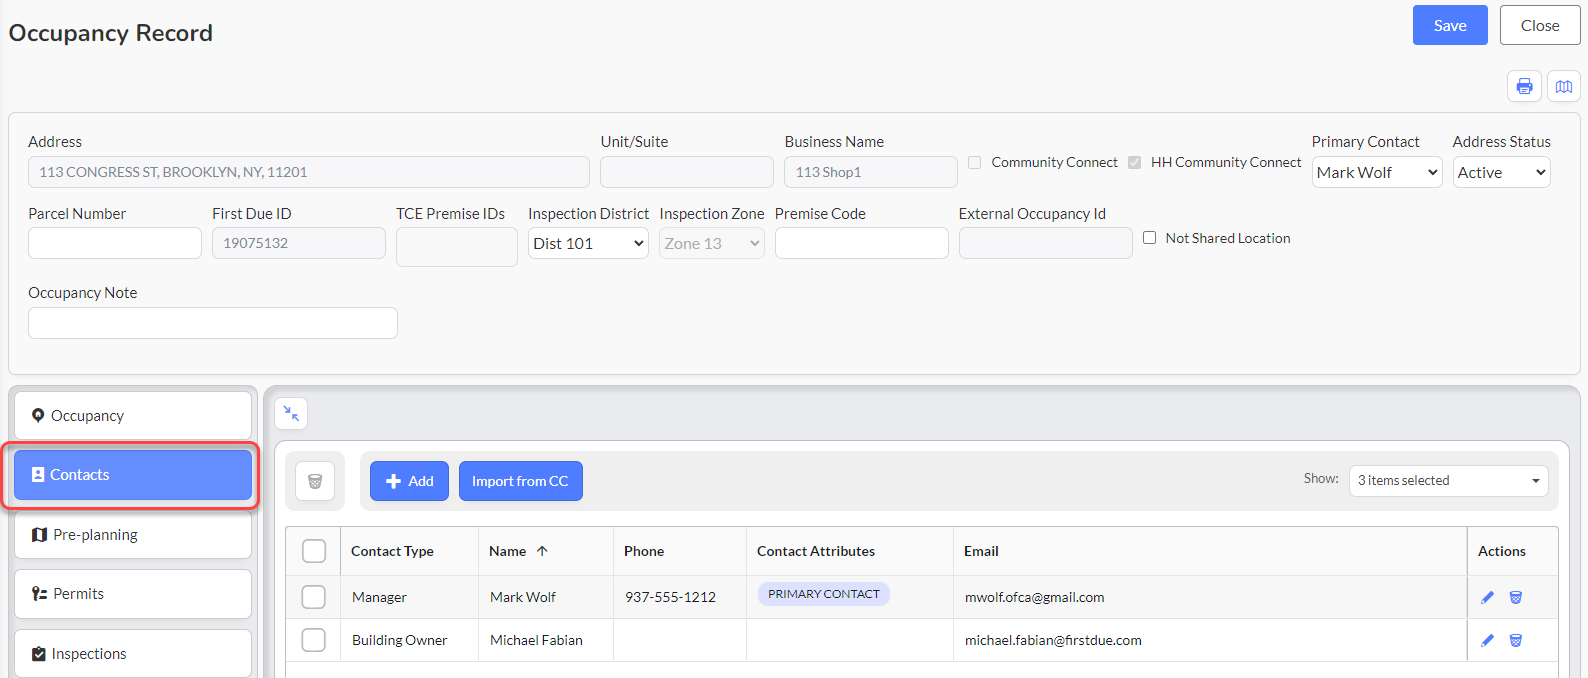This screenshot has height=678, width=1588.
Task: Click Michael Fabian name cell
Action: click(536, 640)
